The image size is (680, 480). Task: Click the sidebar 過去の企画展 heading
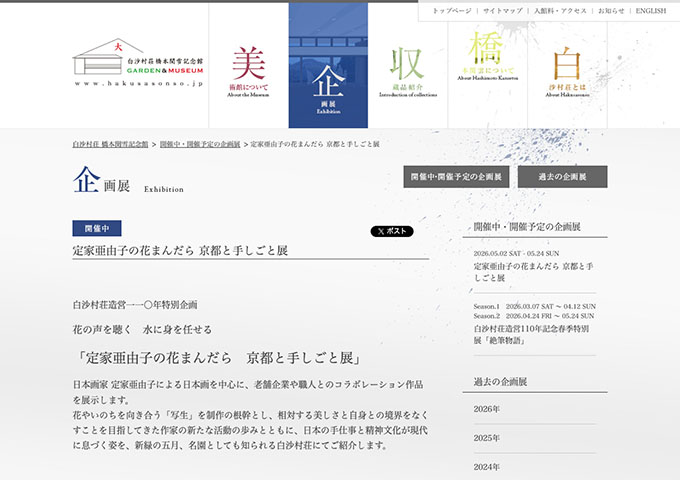pos(500,382)
